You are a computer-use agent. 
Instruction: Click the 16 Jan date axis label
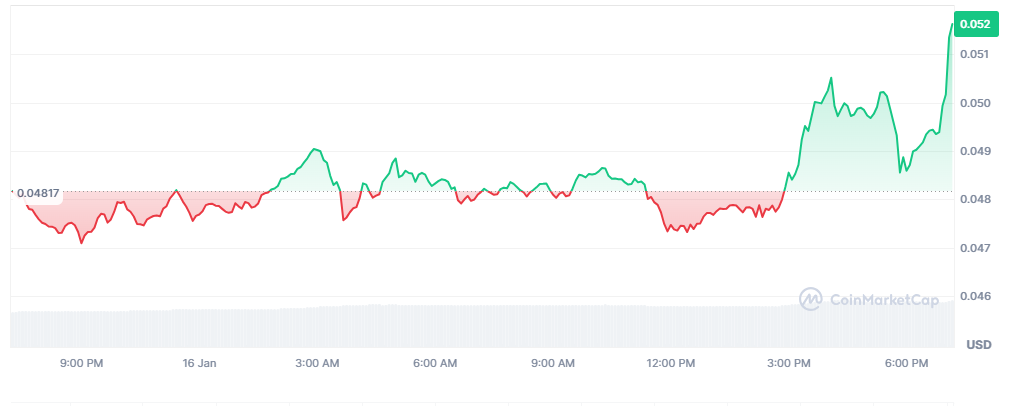[200, 363]
